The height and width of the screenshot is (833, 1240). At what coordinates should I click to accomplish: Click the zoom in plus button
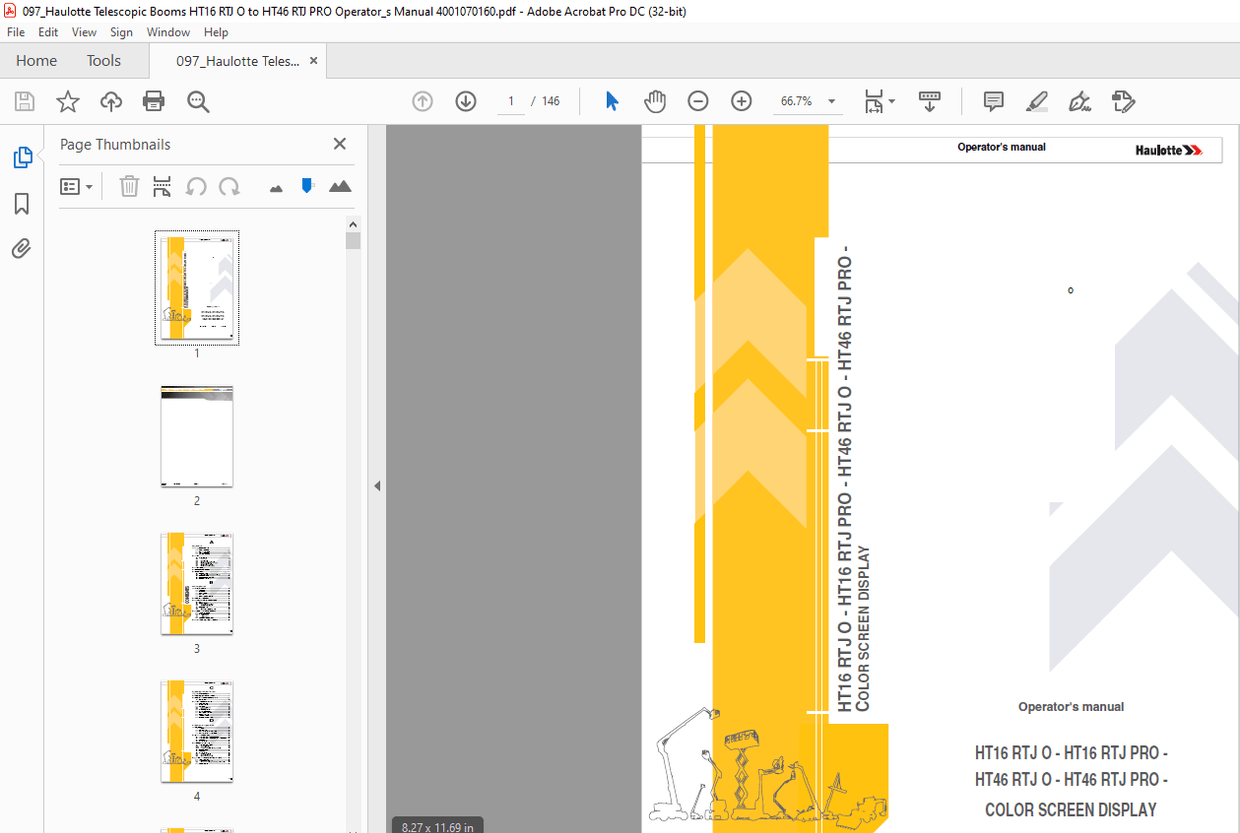741,101
